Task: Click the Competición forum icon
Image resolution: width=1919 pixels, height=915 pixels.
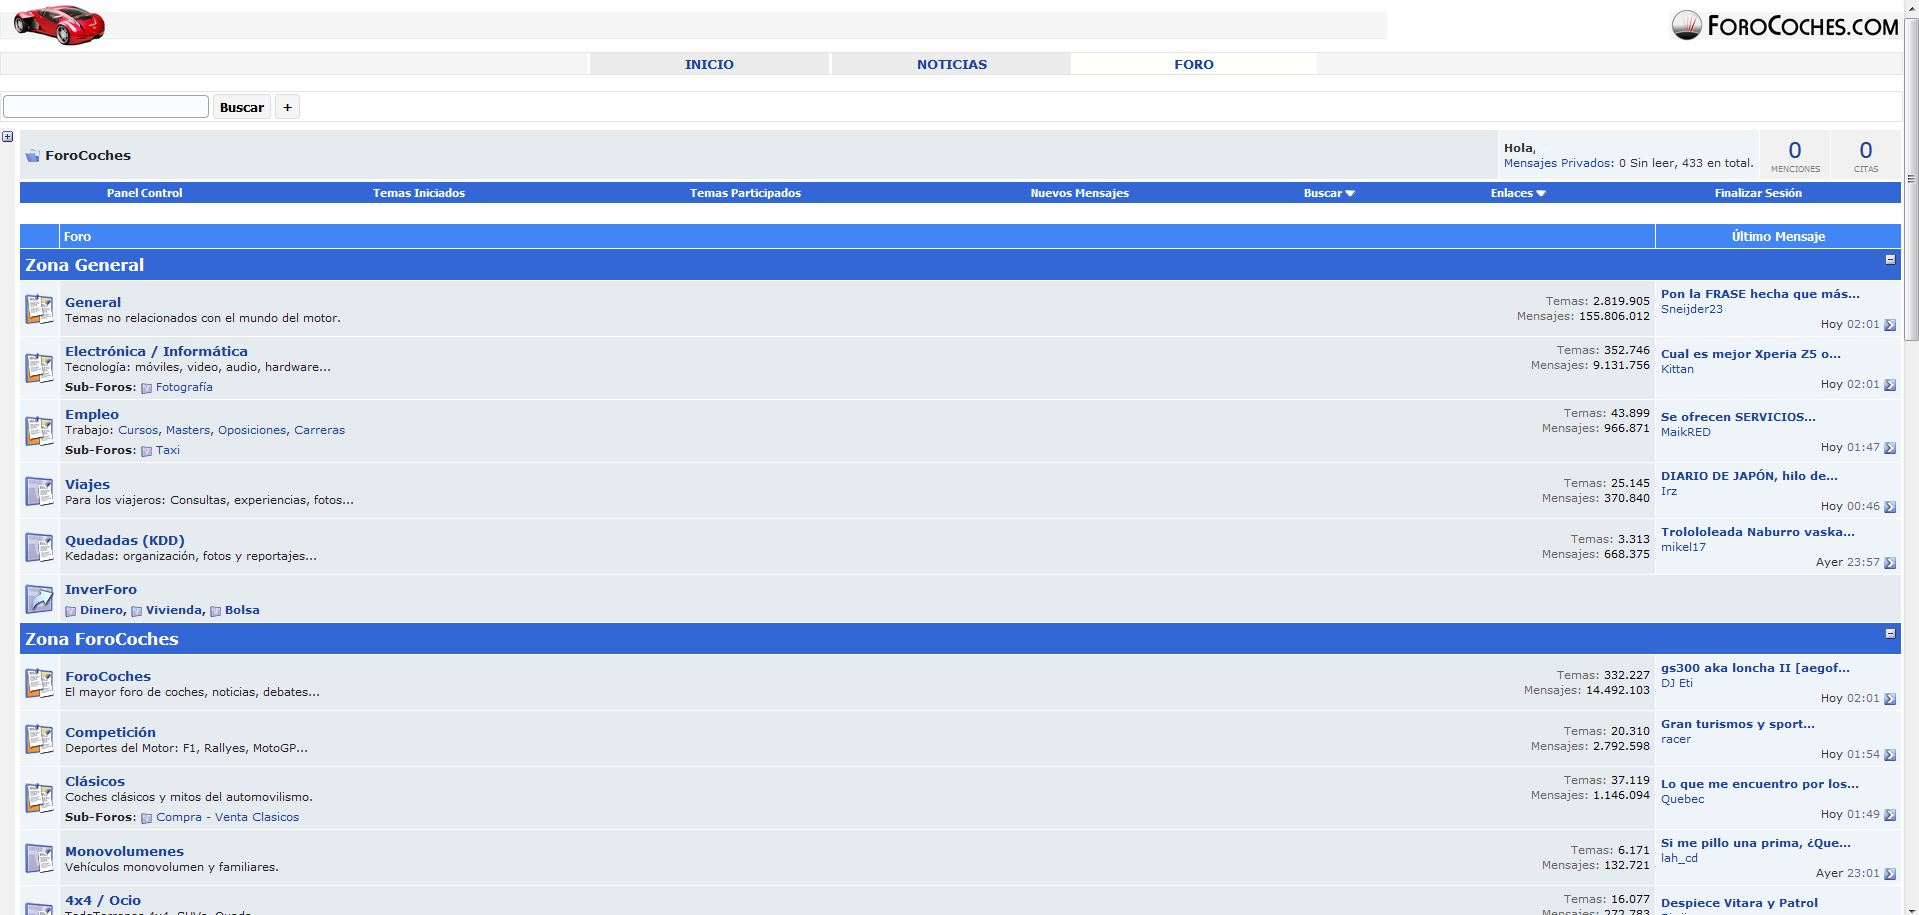Action: (39, 739)
